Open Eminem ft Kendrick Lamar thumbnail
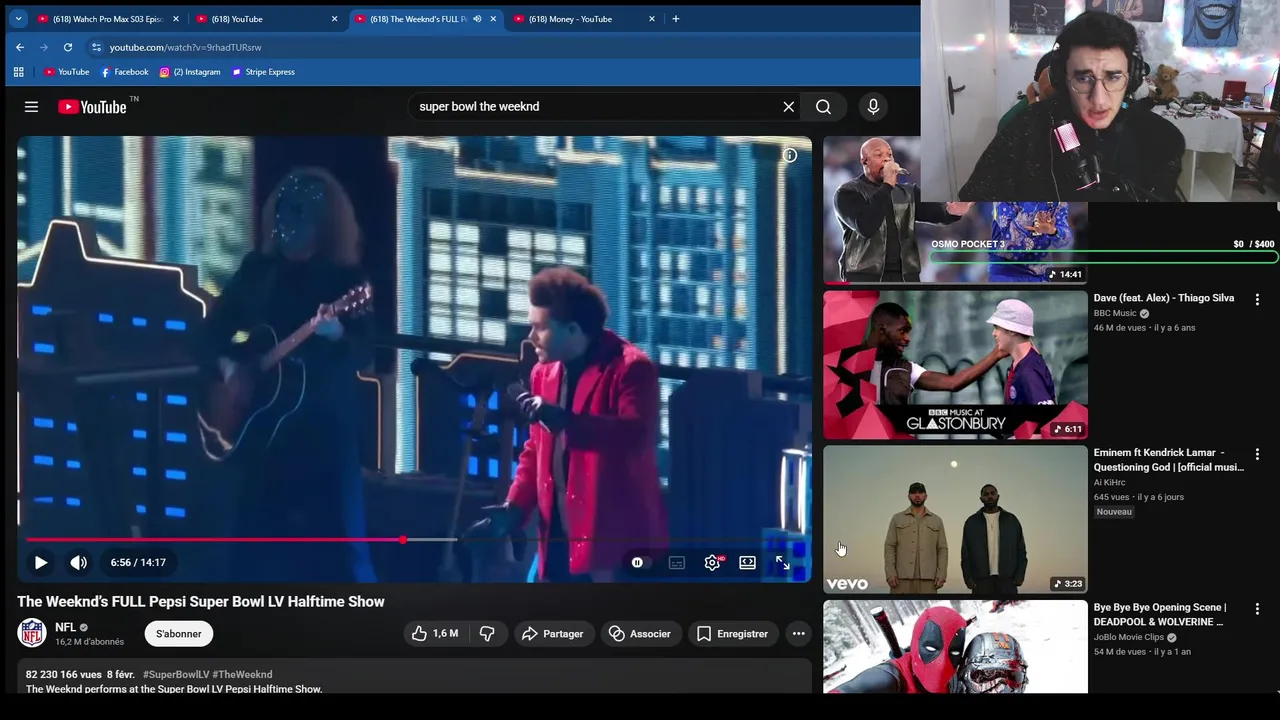 pyautogui.click(x=955, y=520)
